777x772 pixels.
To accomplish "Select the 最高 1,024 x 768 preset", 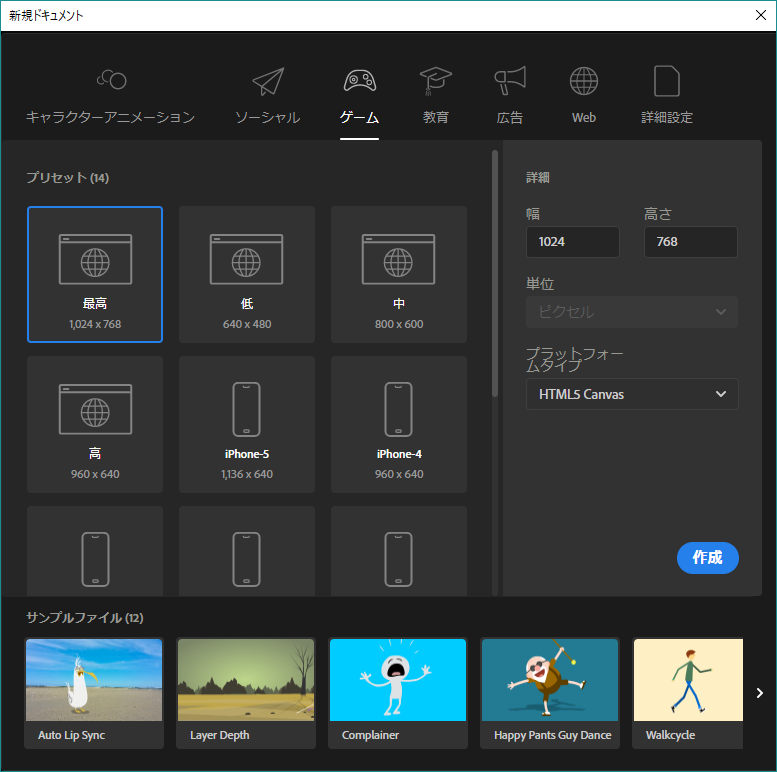I will coord(95,275).
